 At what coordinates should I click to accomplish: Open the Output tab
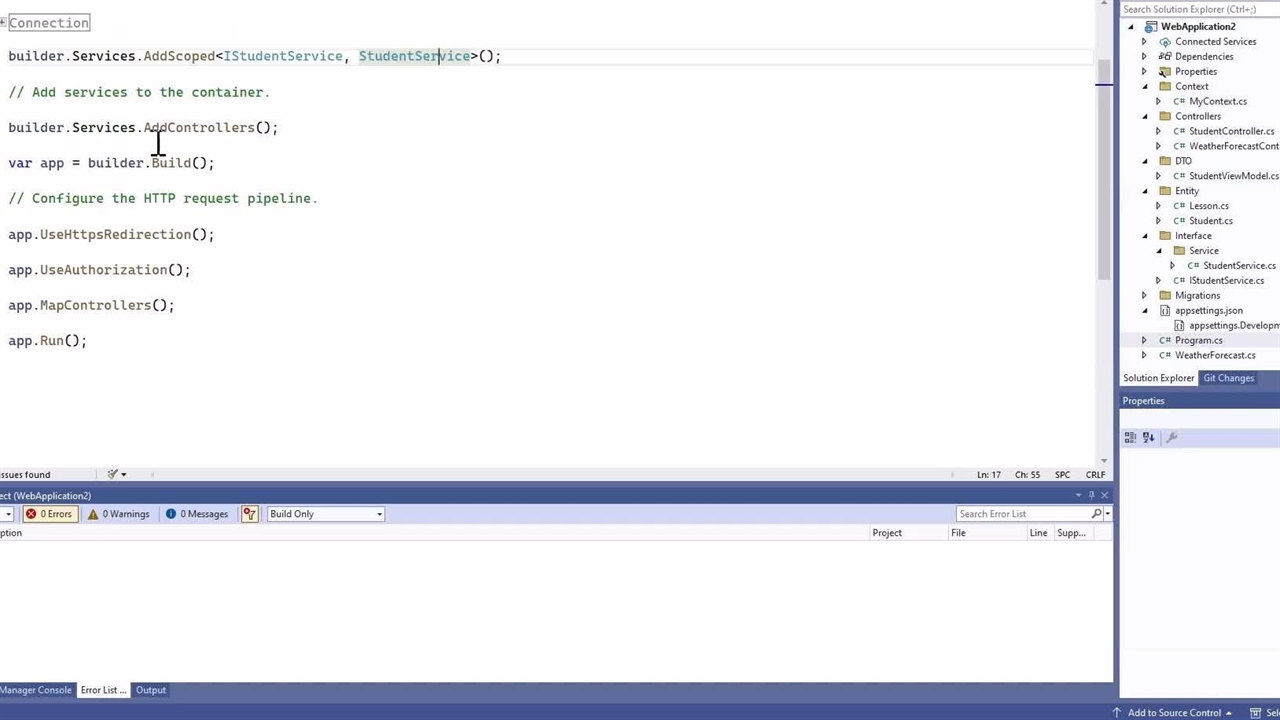[151, 690]
